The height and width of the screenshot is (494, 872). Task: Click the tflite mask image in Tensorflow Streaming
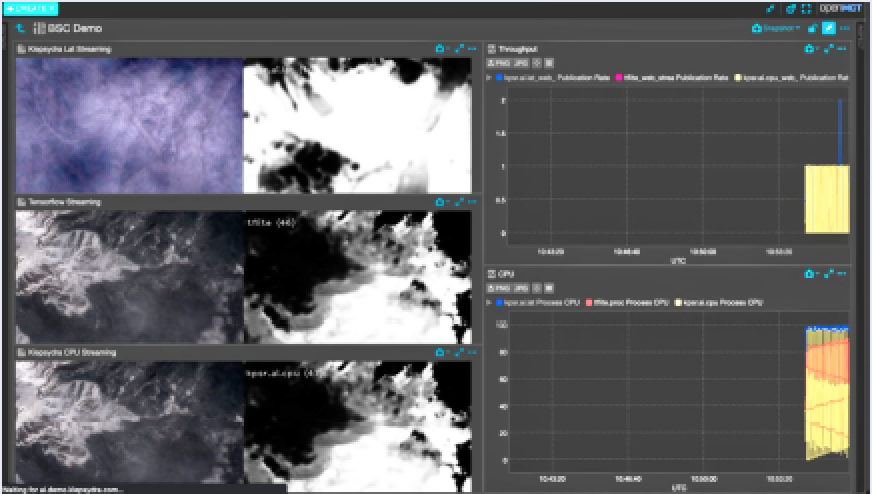[x=358, y=277]
